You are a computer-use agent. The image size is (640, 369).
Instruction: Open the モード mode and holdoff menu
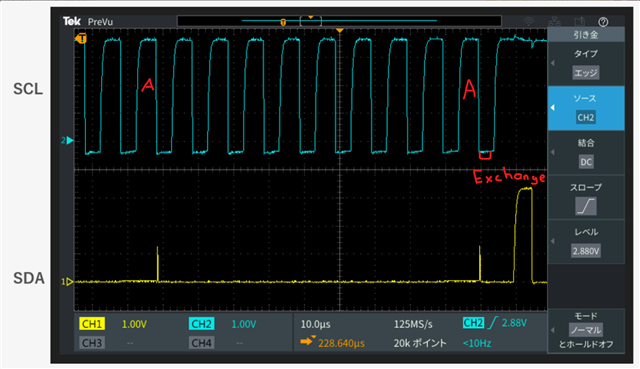586,330
